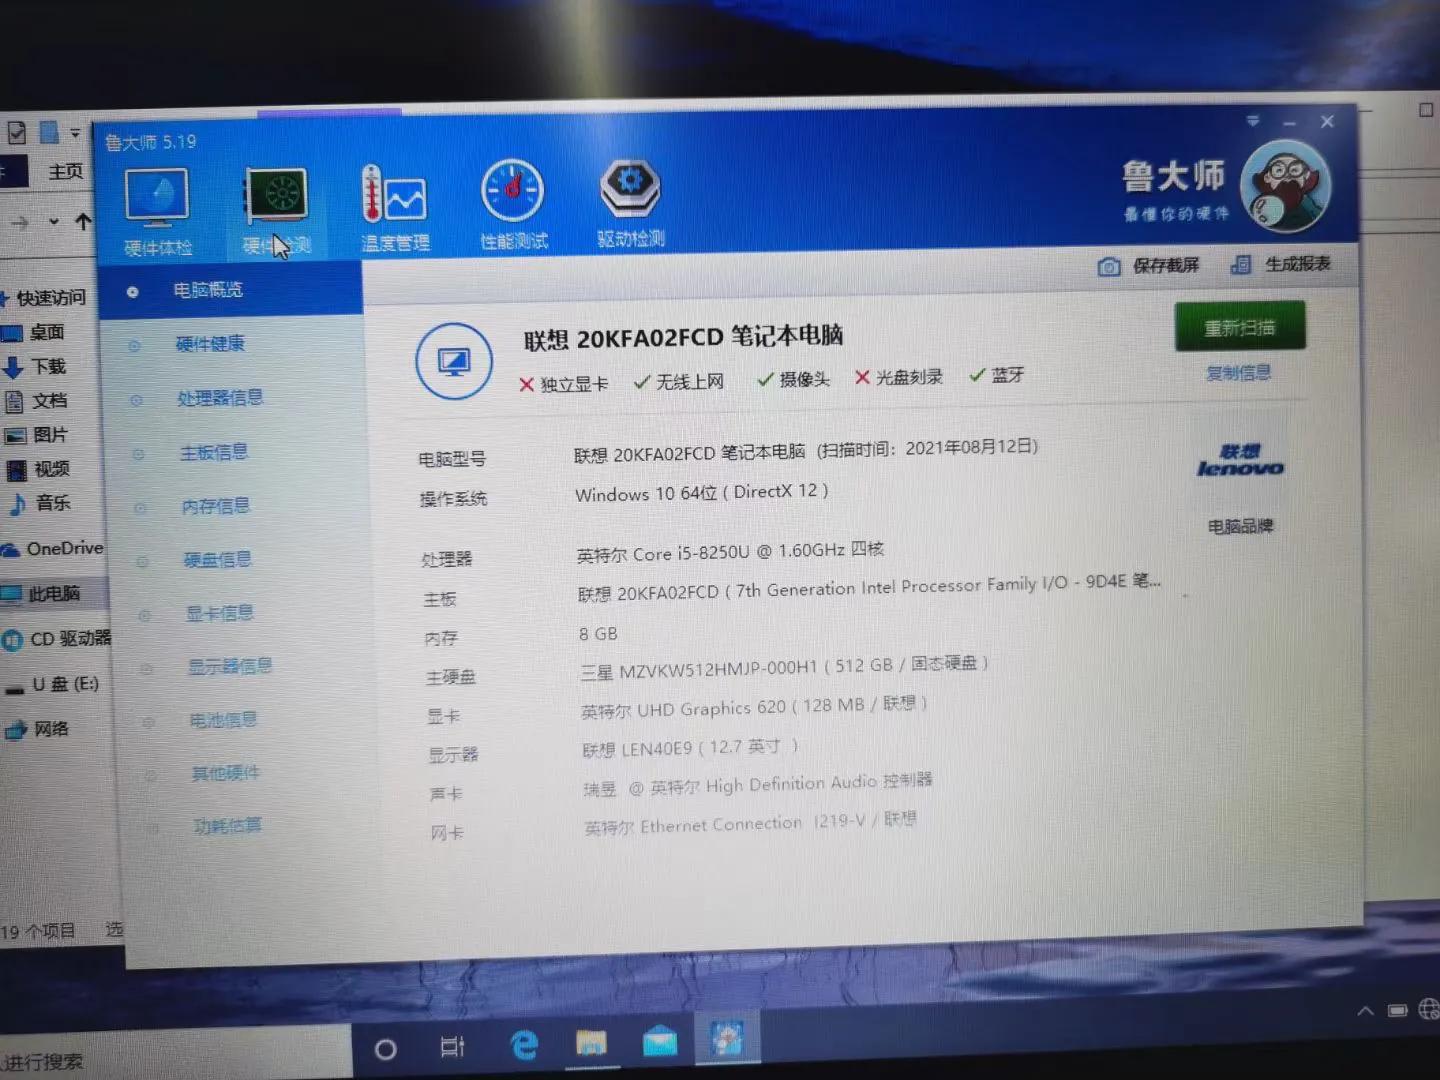
Task: Click the UHD Graphics 620 graphics card value
Action: [x=754, y=708]
